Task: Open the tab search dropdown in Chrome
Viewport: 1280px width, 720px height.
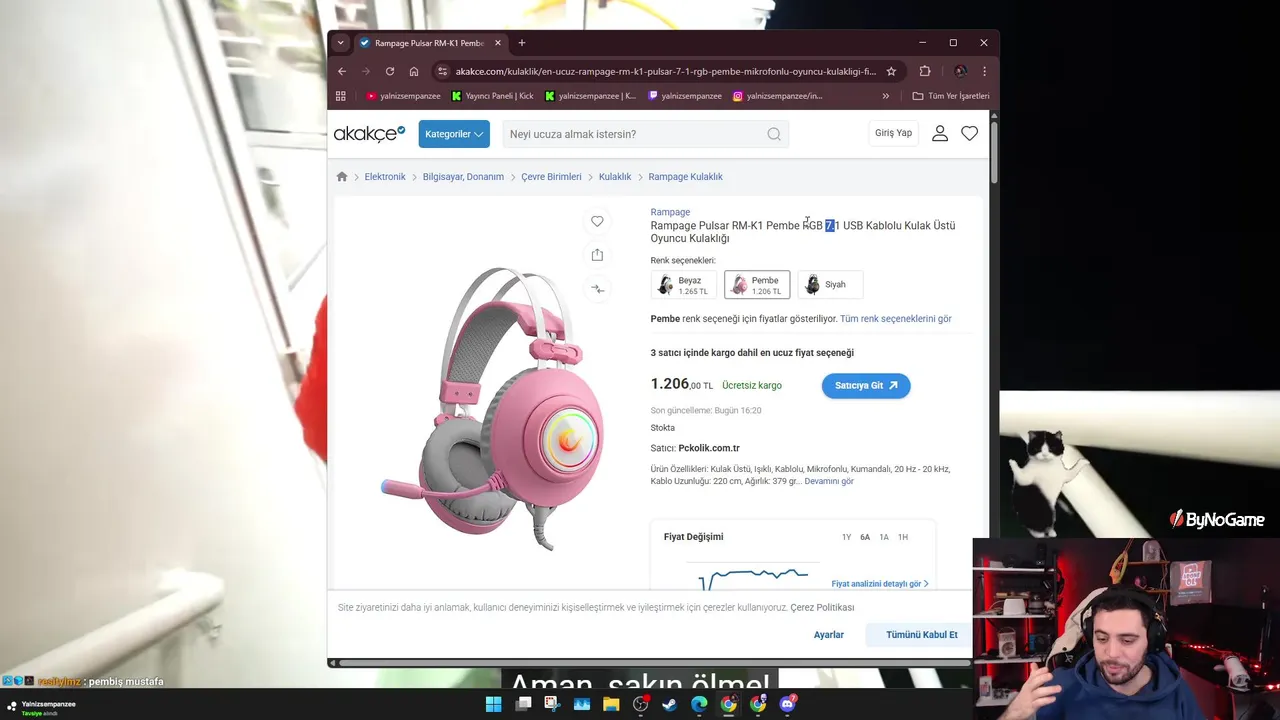Action: point(341,43)
